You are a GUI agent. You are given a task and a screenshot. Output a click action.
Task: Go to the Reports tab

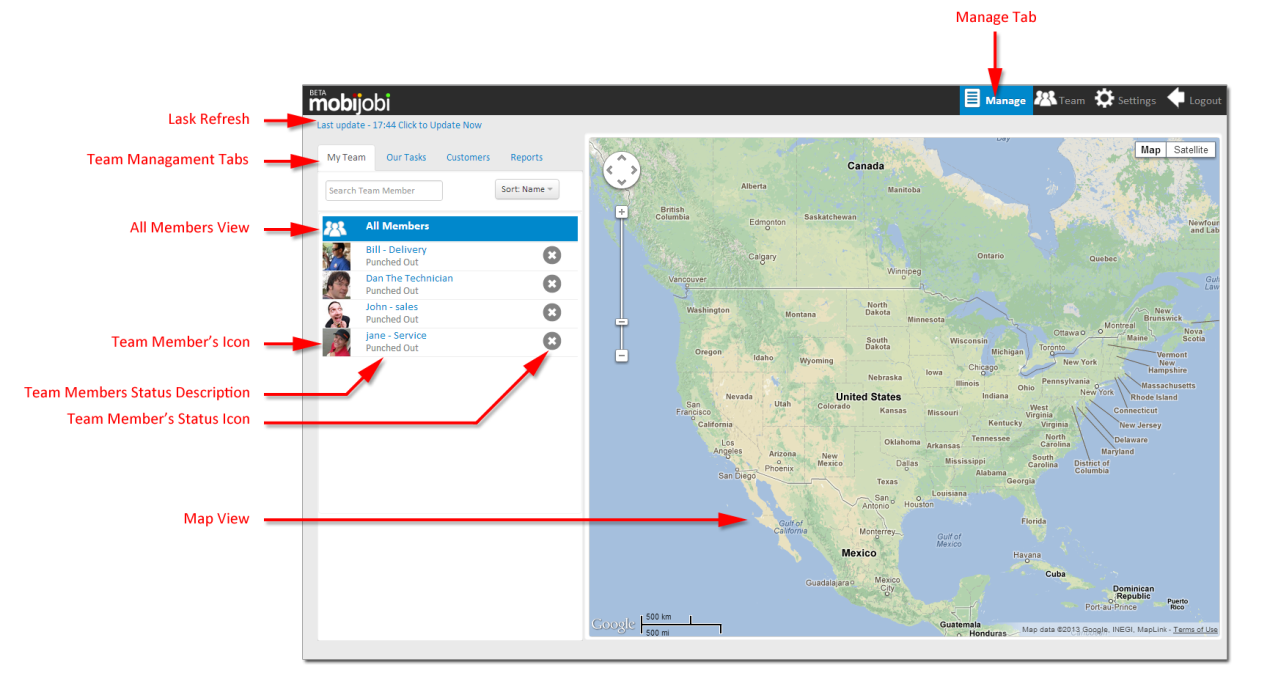pos(526,158)
